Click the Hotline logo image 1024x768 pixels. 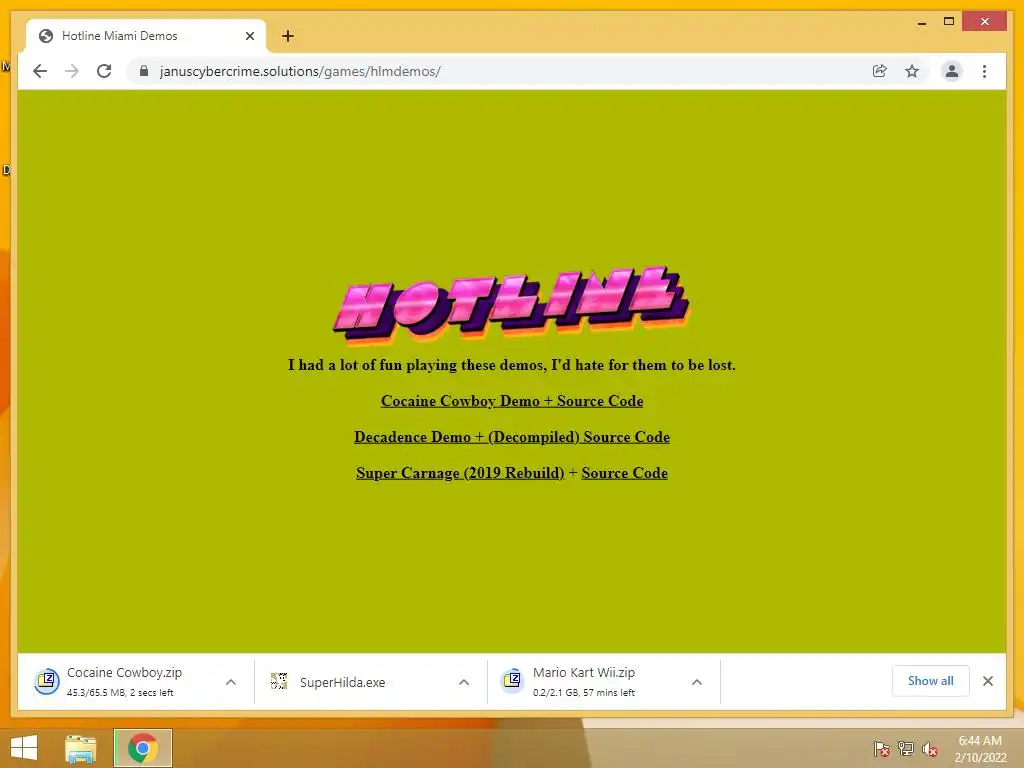[511, 304]
